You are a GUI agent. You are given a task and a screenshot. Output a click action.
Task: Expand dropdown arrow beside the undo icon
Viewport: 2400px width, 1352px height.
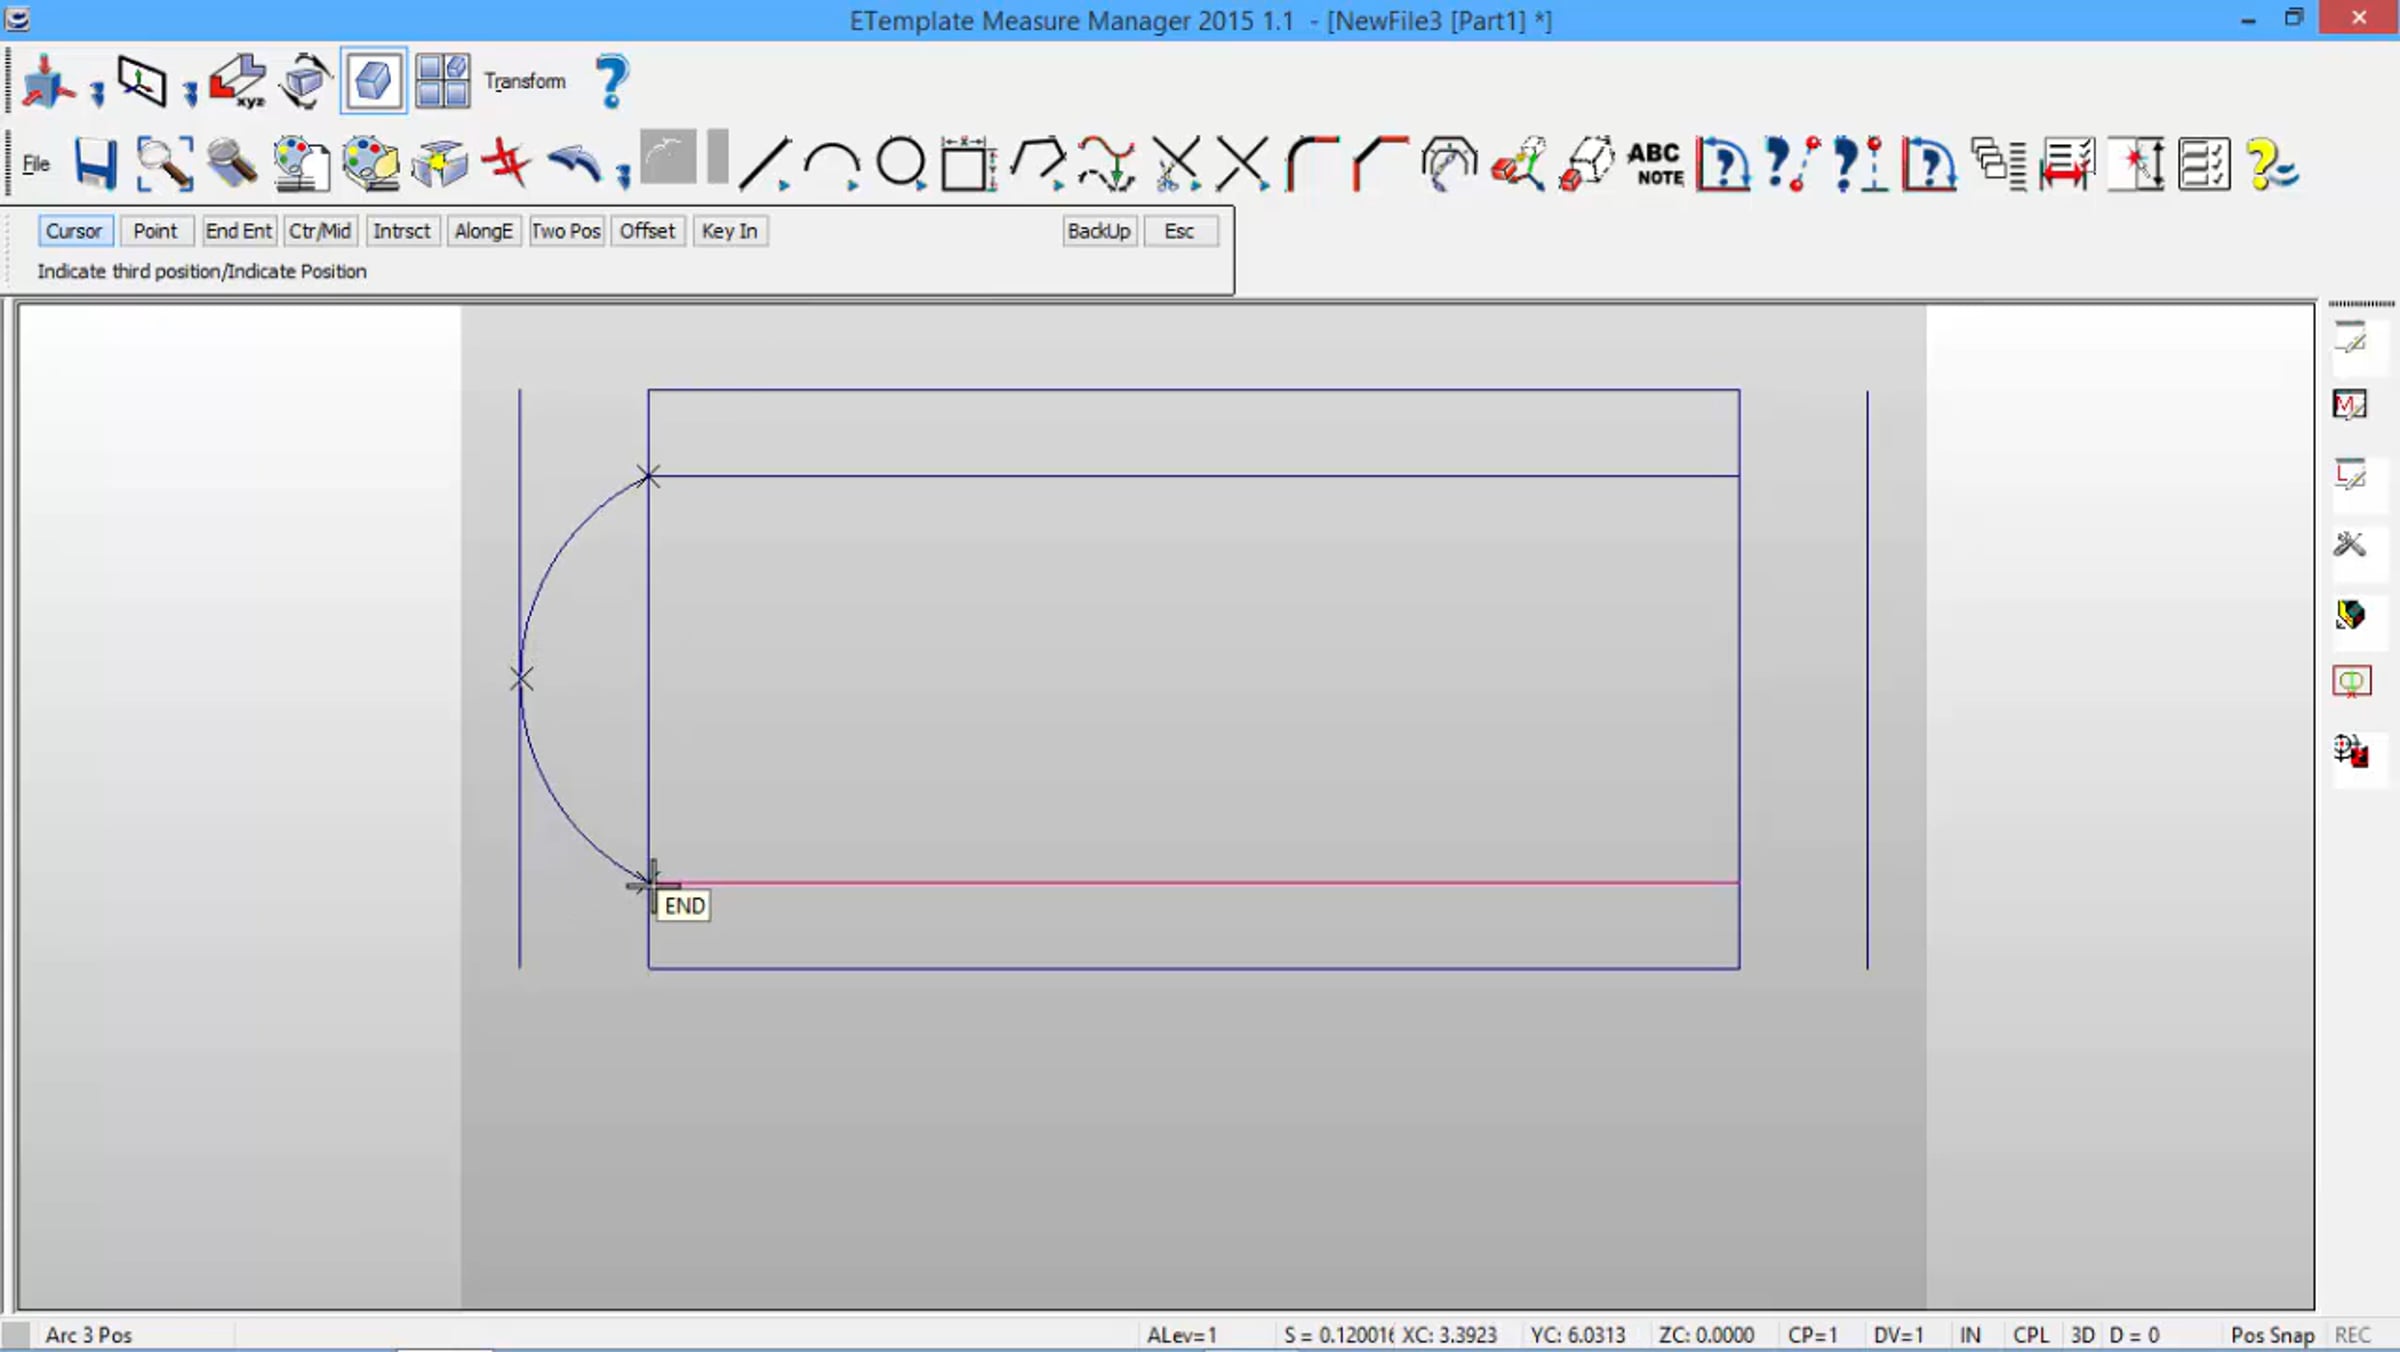(x=624, y=176)
